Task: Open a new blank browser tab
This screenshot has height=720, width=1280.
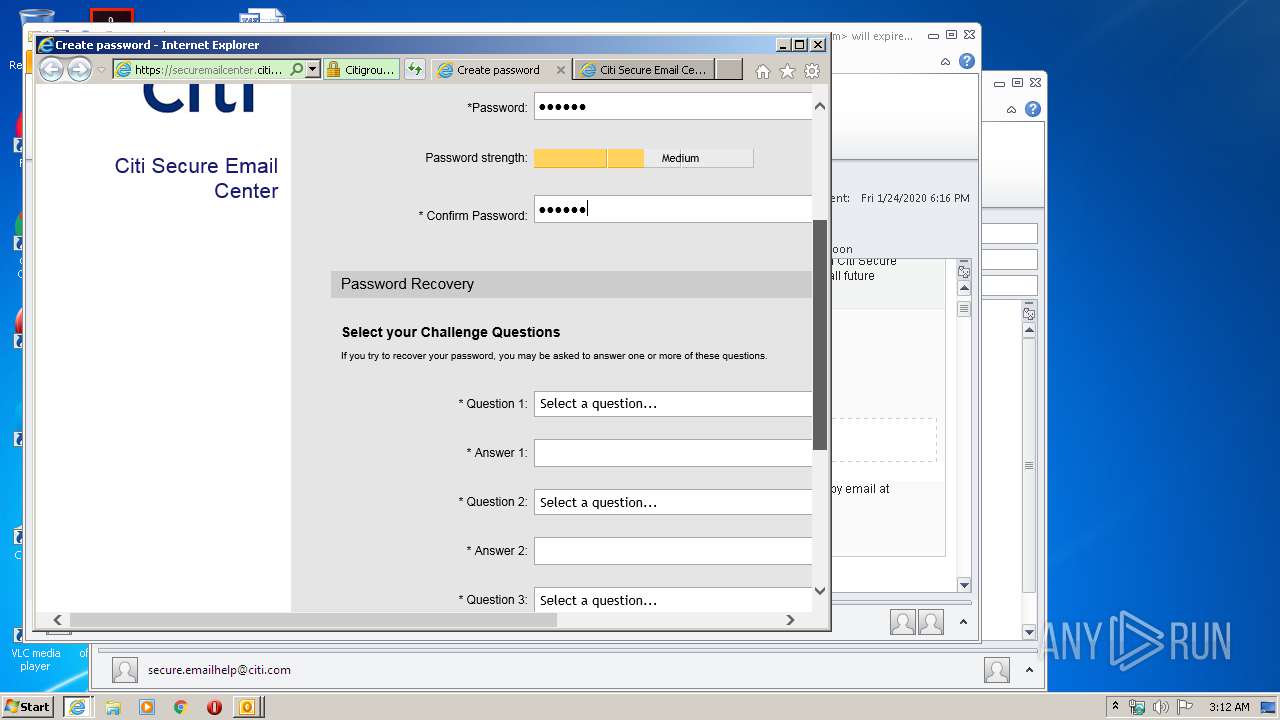Action: tap(729, 70)
